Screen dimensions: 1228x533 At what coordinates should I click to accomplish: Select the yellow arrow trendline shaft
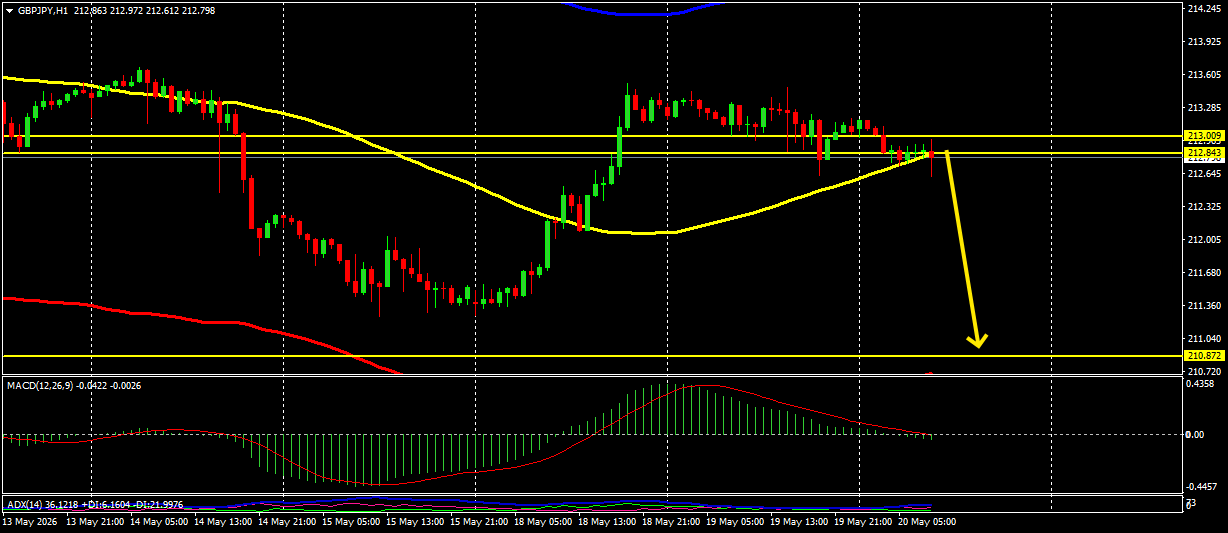pos(962,245)
